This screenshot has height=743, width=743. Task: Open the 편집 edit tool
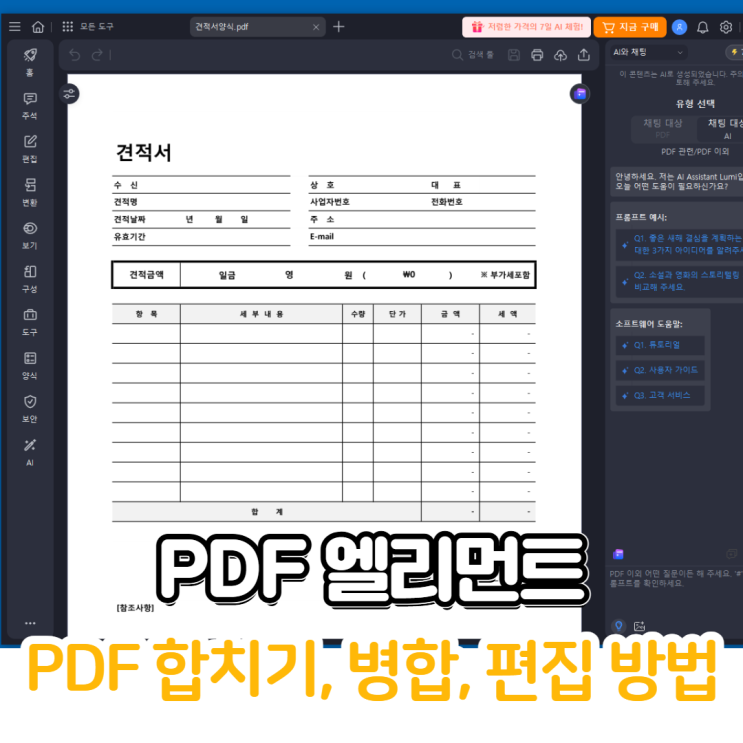tap(30, 149)
